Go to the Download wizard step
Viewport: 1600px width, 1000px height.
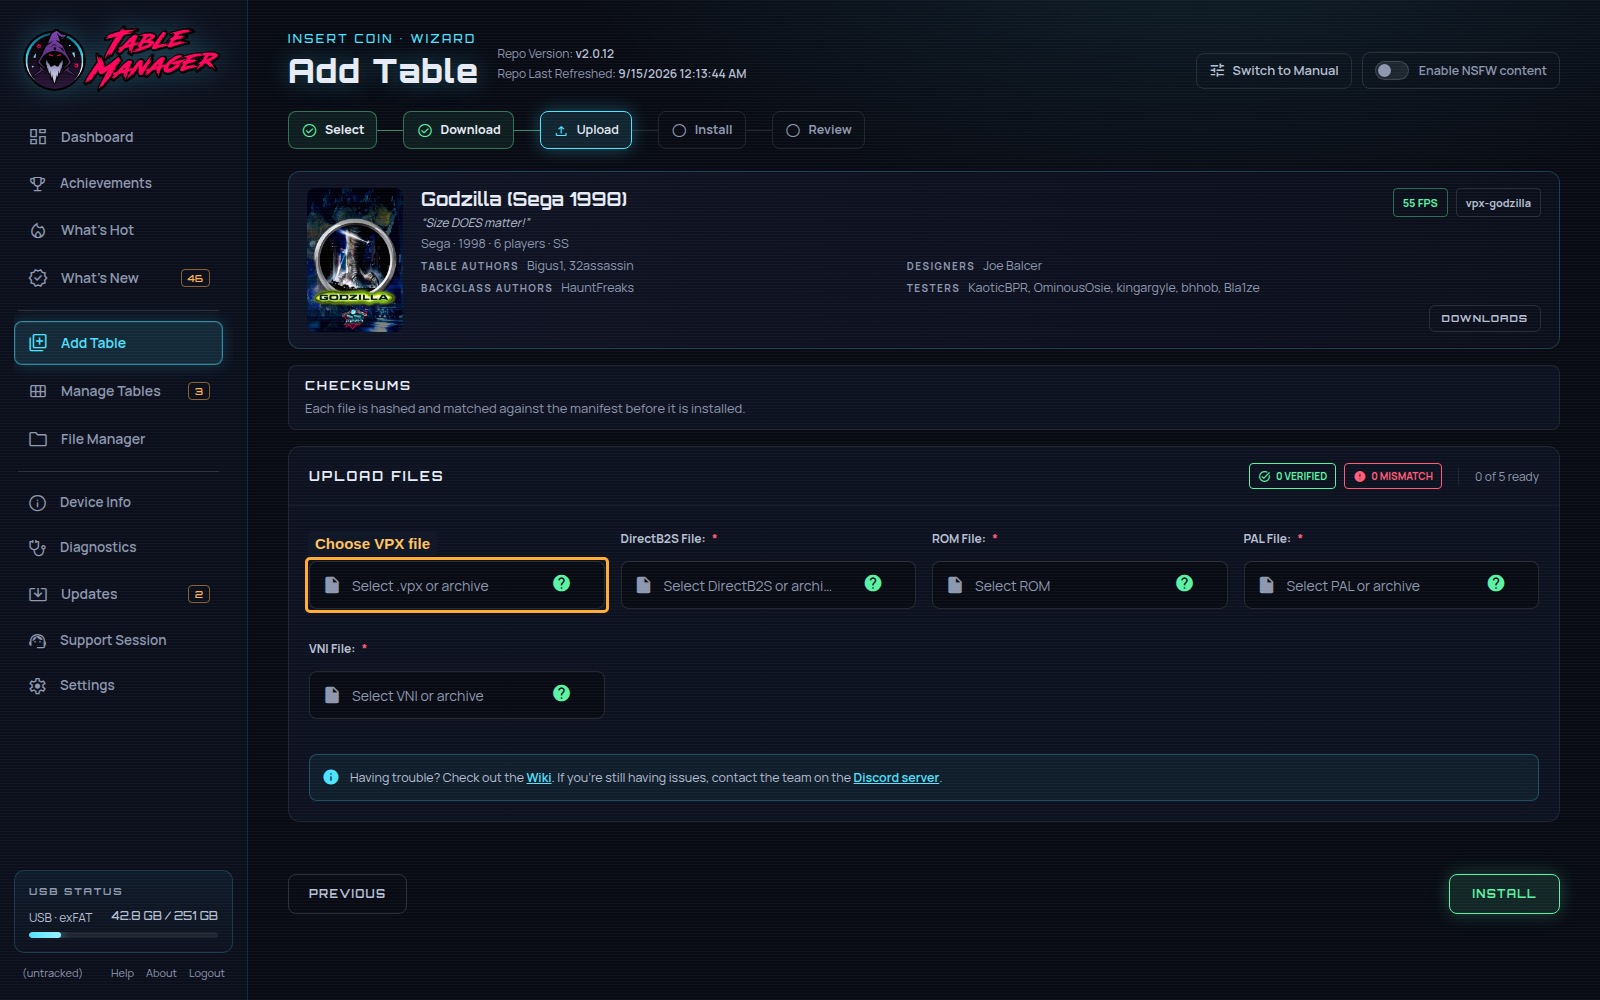coord(459,130)
